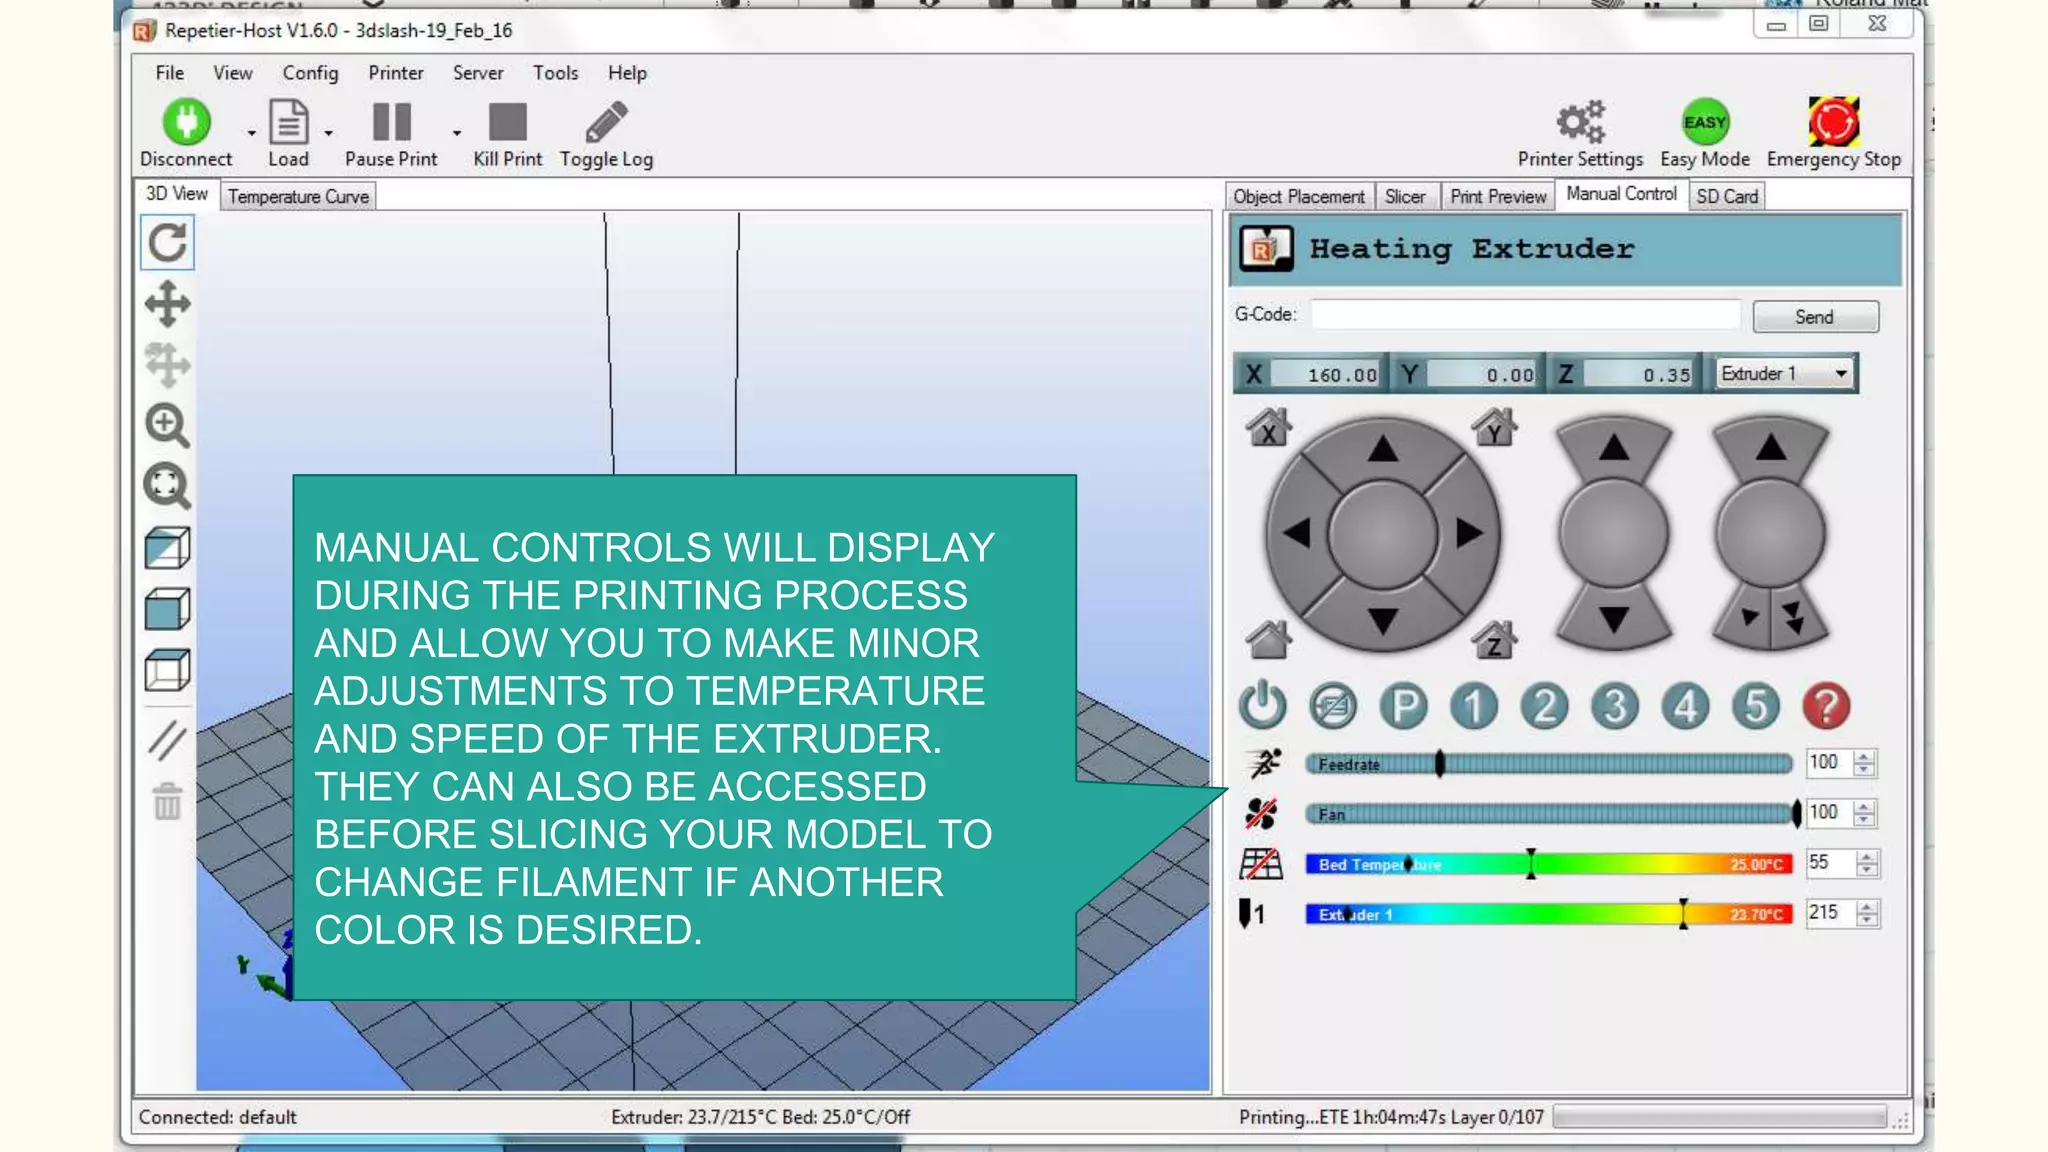
Task: Click the stop motors icon
Action: [1333, 706]
